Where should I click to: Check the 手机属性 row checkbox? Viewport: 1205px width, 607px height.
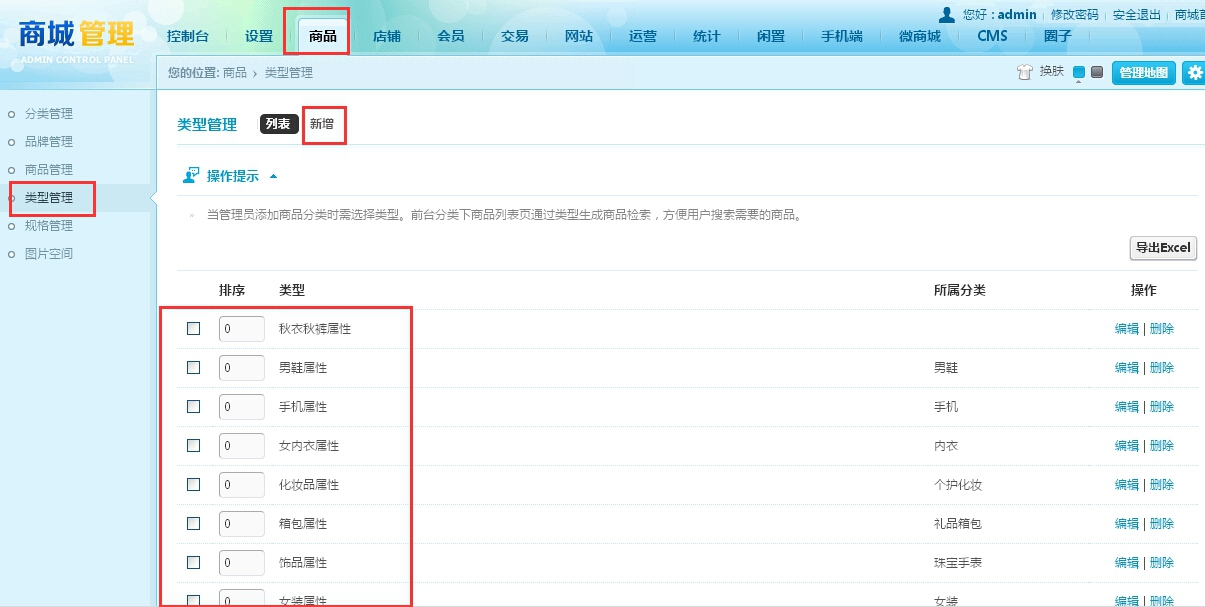pyautogui.click(x=194, y=406)
